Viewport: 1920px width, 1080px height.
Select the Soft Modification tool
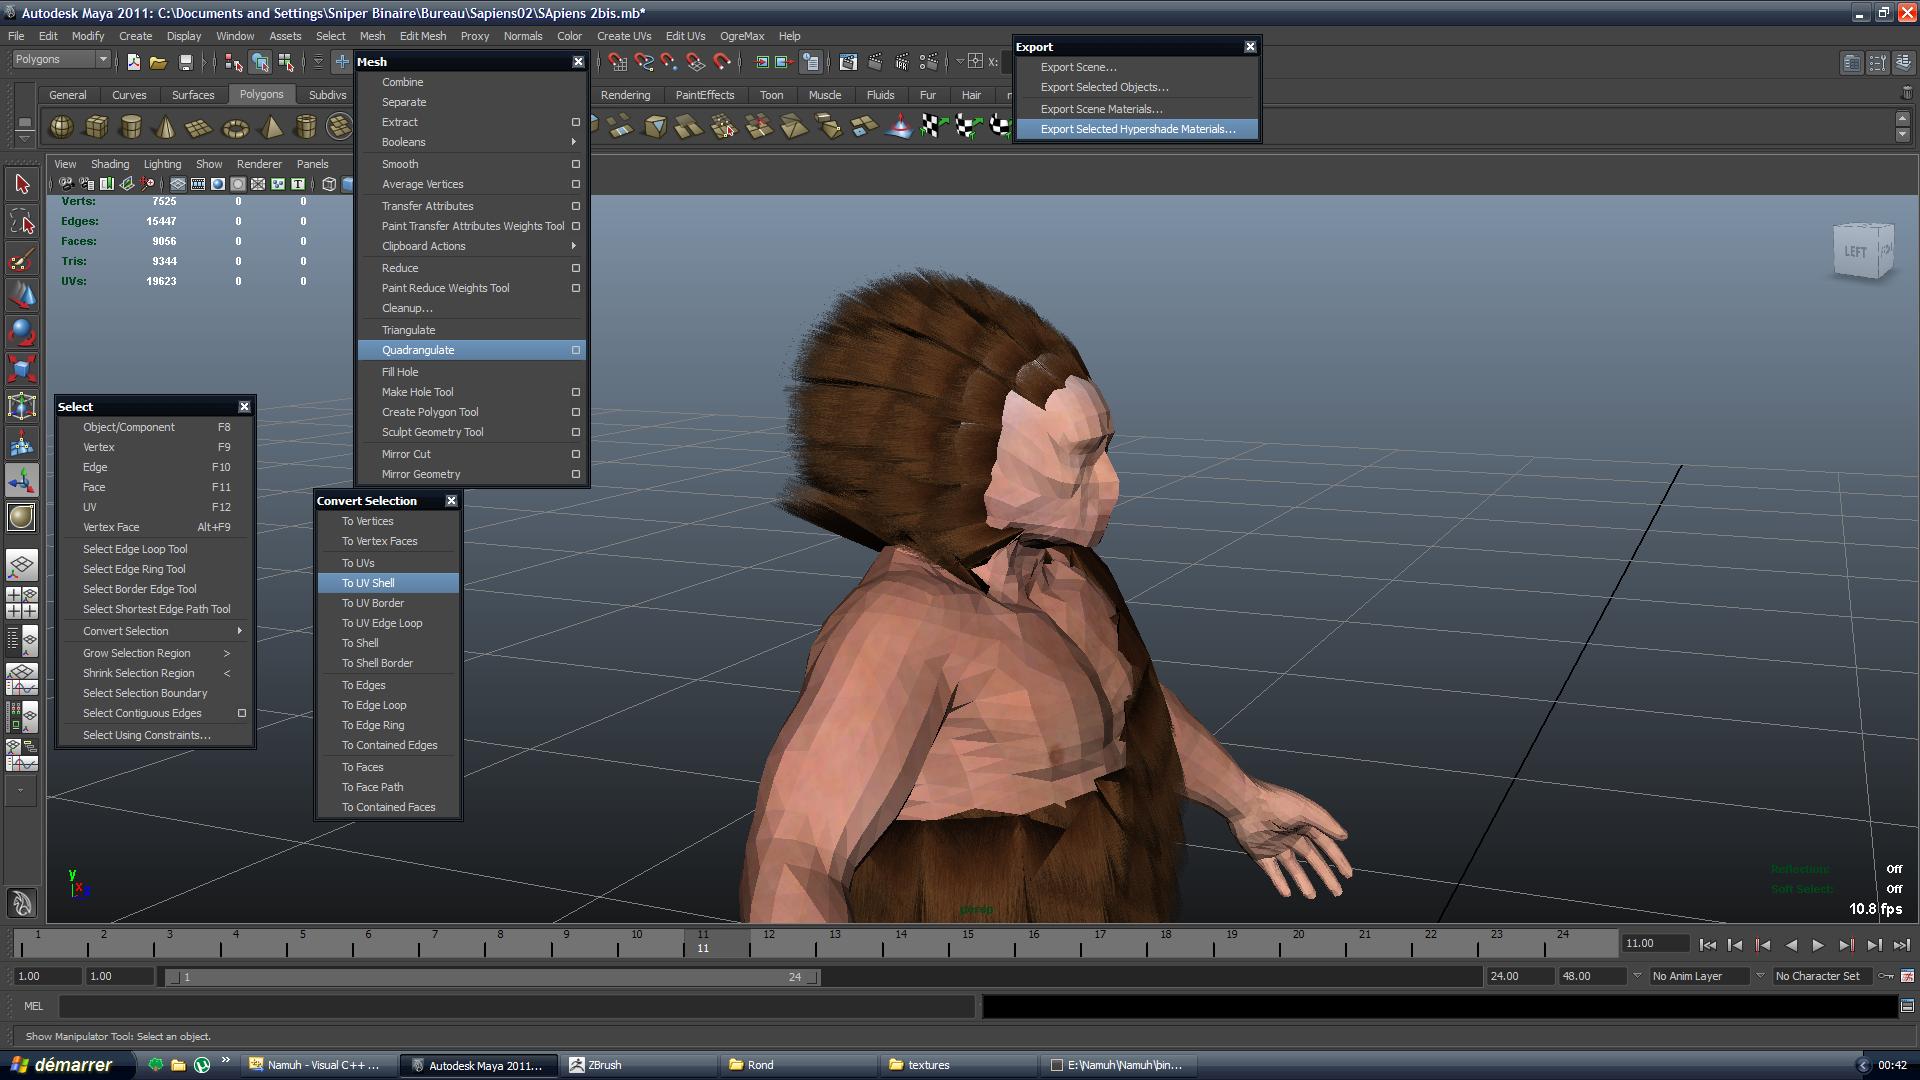tap(22, 443)
